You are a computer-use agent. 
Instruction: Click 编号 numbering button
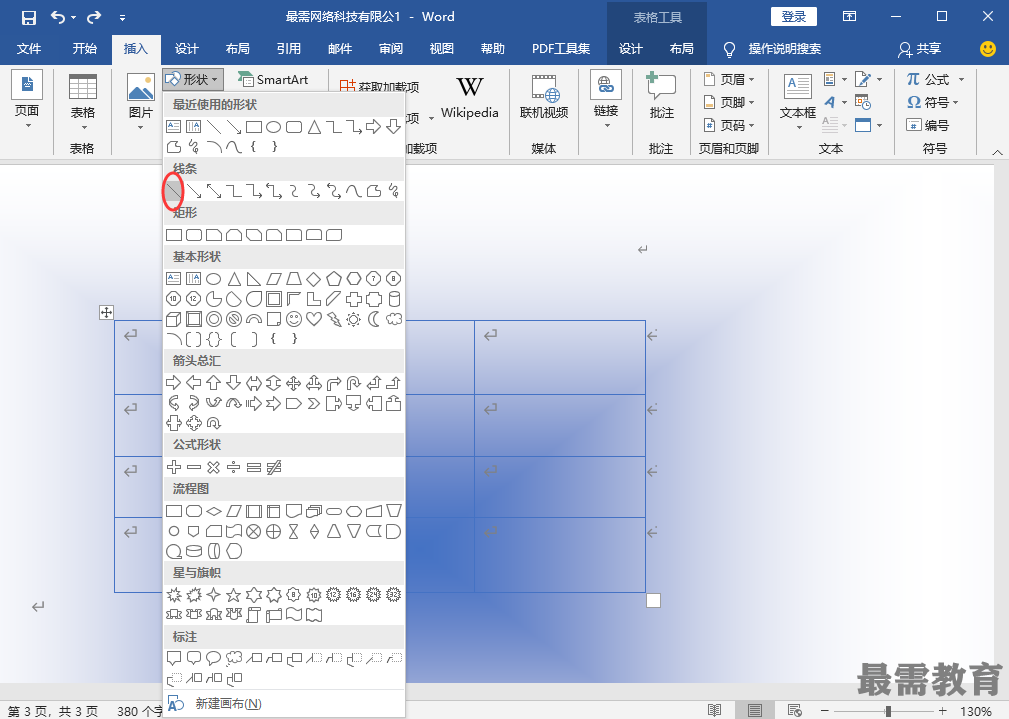tap(927, 125)
